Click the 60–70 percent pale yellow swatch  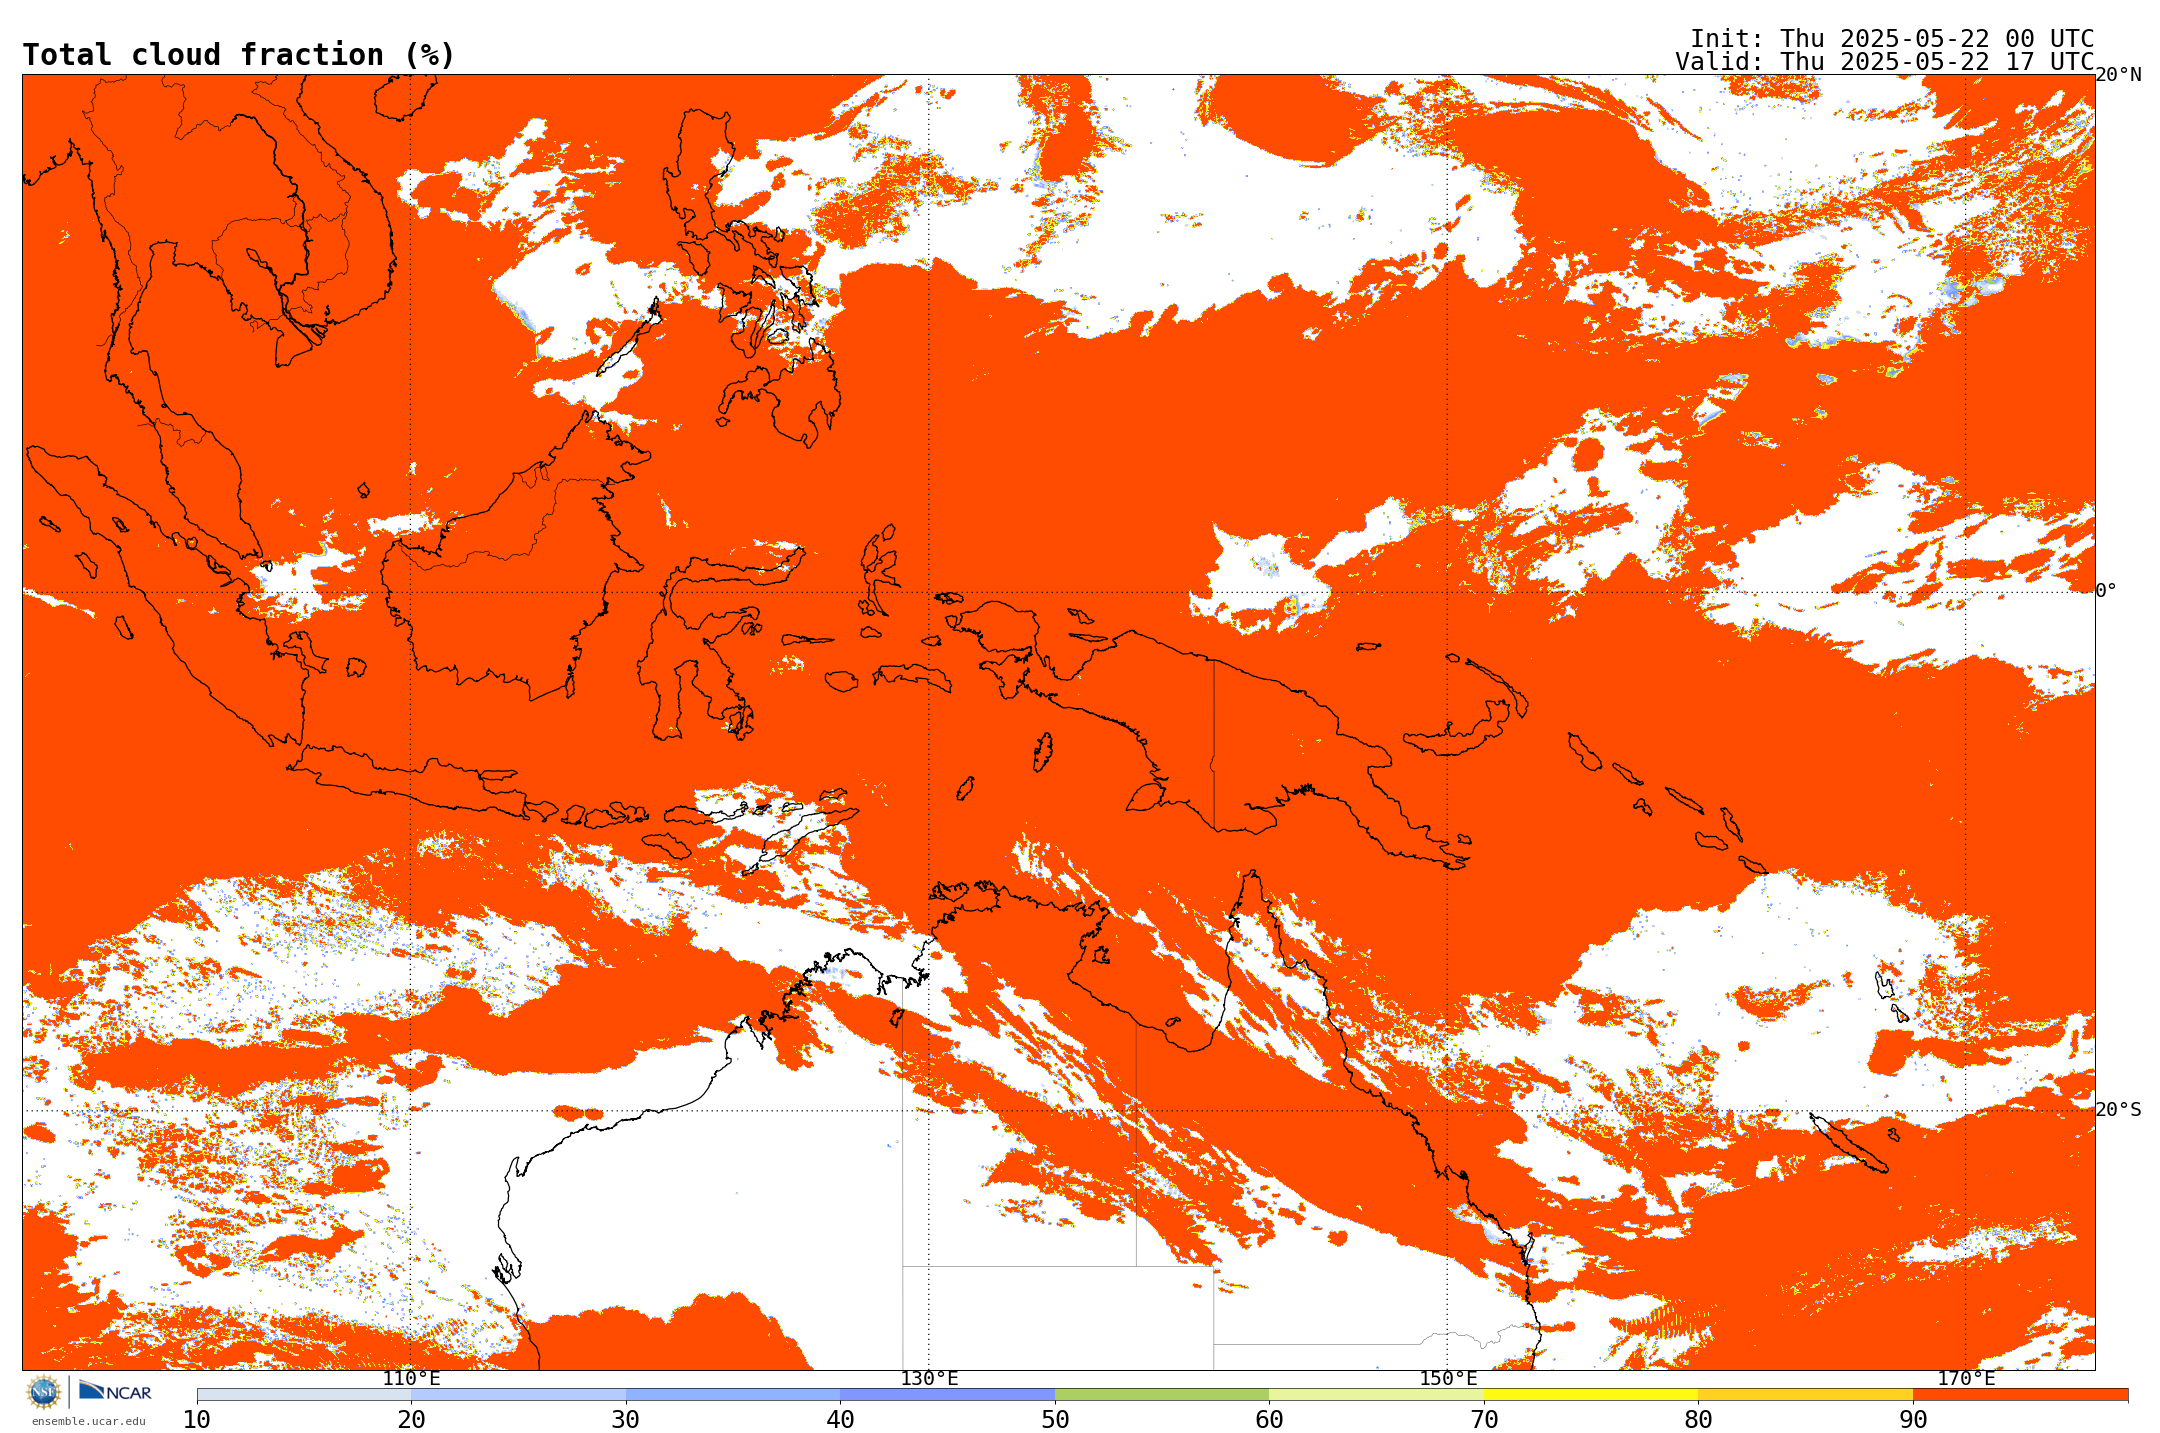1376,1394
